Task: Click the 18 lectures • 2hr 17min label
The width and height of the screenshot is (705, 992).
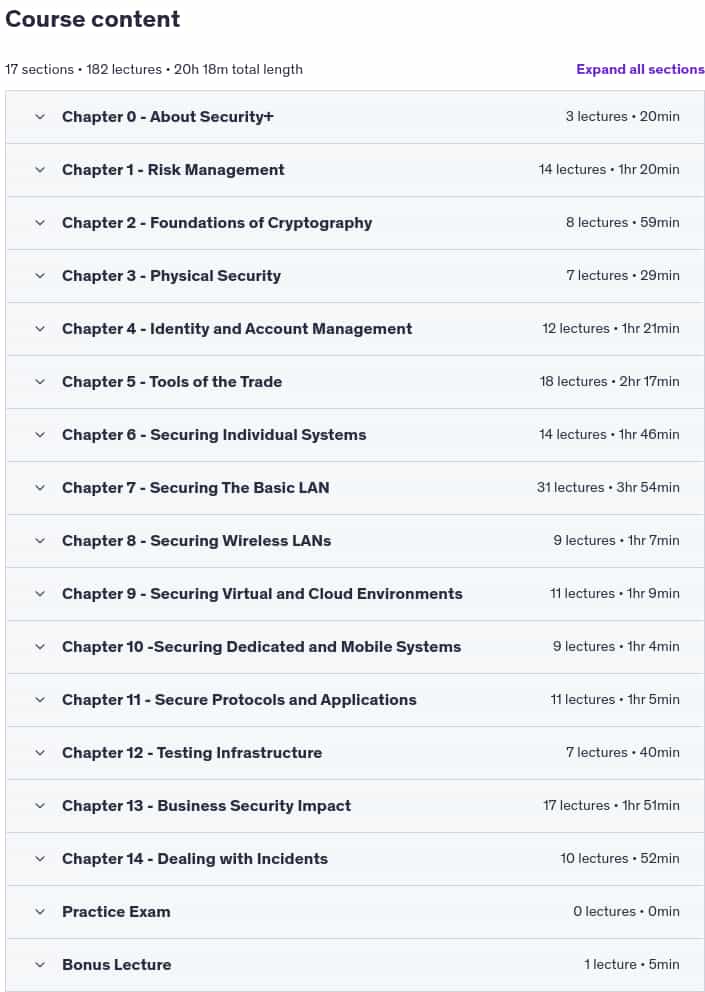Action: (609, 381)
